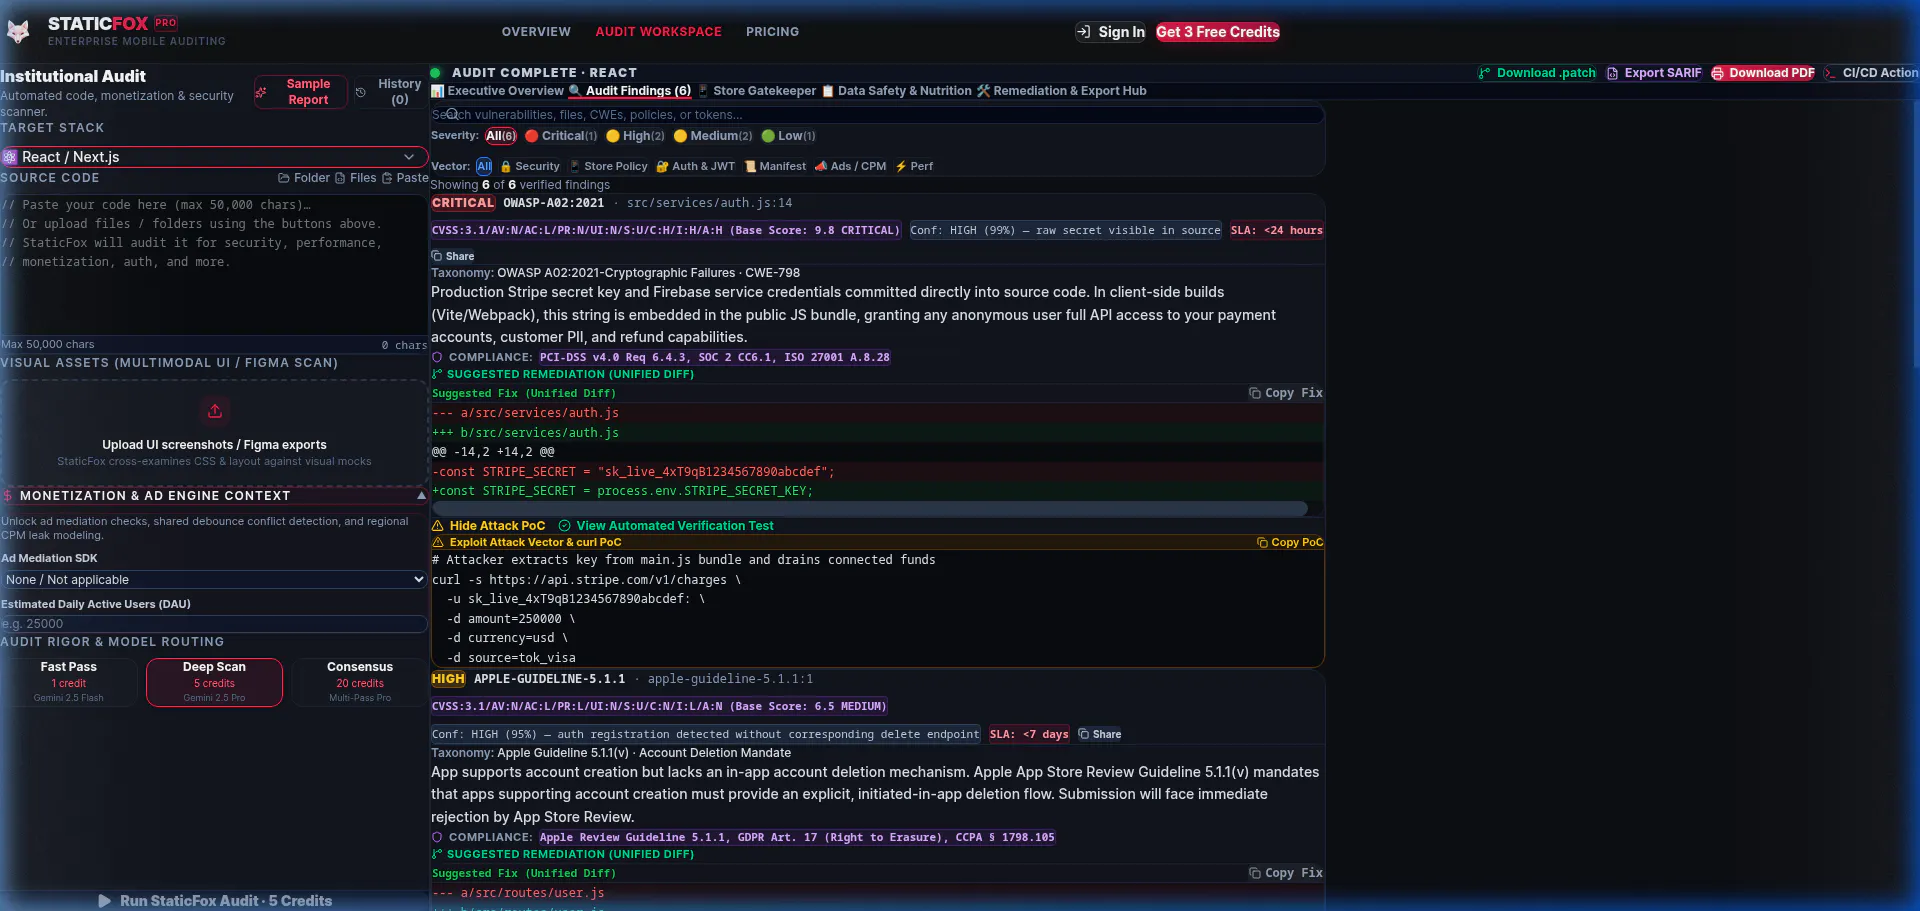Open the Store Gatekeeper tab
Image resolution: width=1920 pixels, height=911 pixels.
(757, 91)
